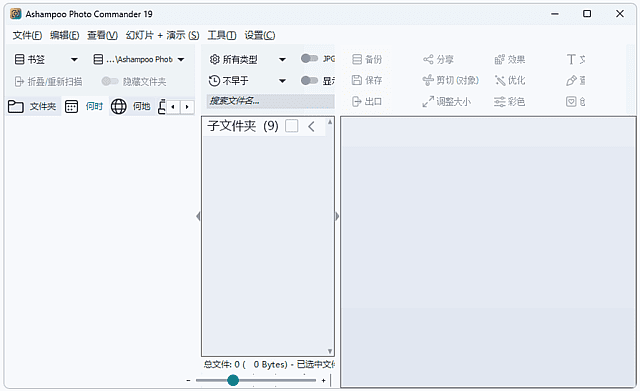This screenshot has height=391, width=640.
Task: Click the 保存 save icon
Action: point(357,80)
